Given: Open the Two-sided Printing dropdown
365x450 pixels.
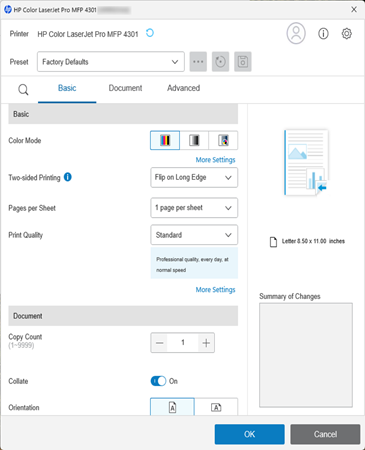Looking at the screenshot, I should (x=194, y=177).
